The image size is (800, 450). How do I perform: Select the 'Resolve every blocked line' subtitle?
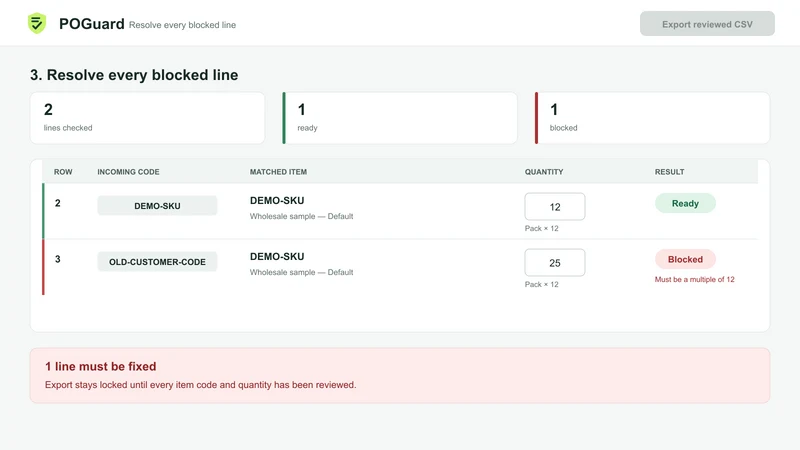pyautogui.click(x=182, y=25)
